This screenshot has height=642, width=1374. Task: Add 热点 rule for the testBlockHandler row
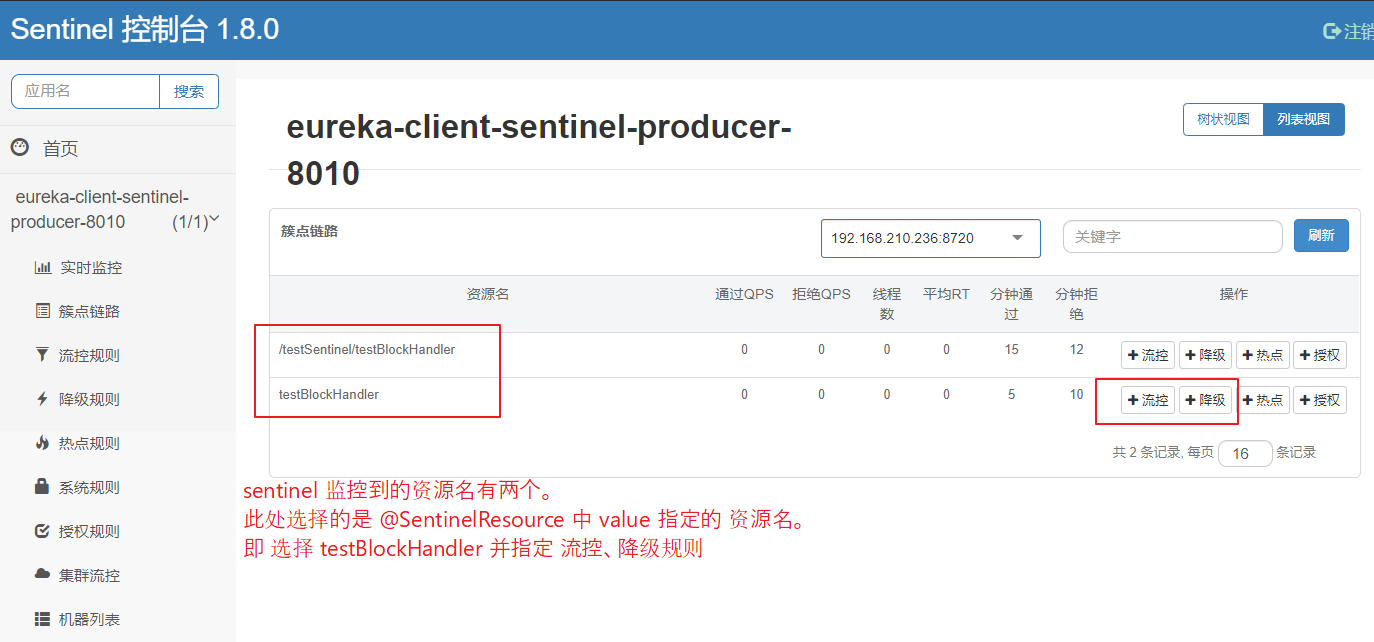pos(1263,400)
